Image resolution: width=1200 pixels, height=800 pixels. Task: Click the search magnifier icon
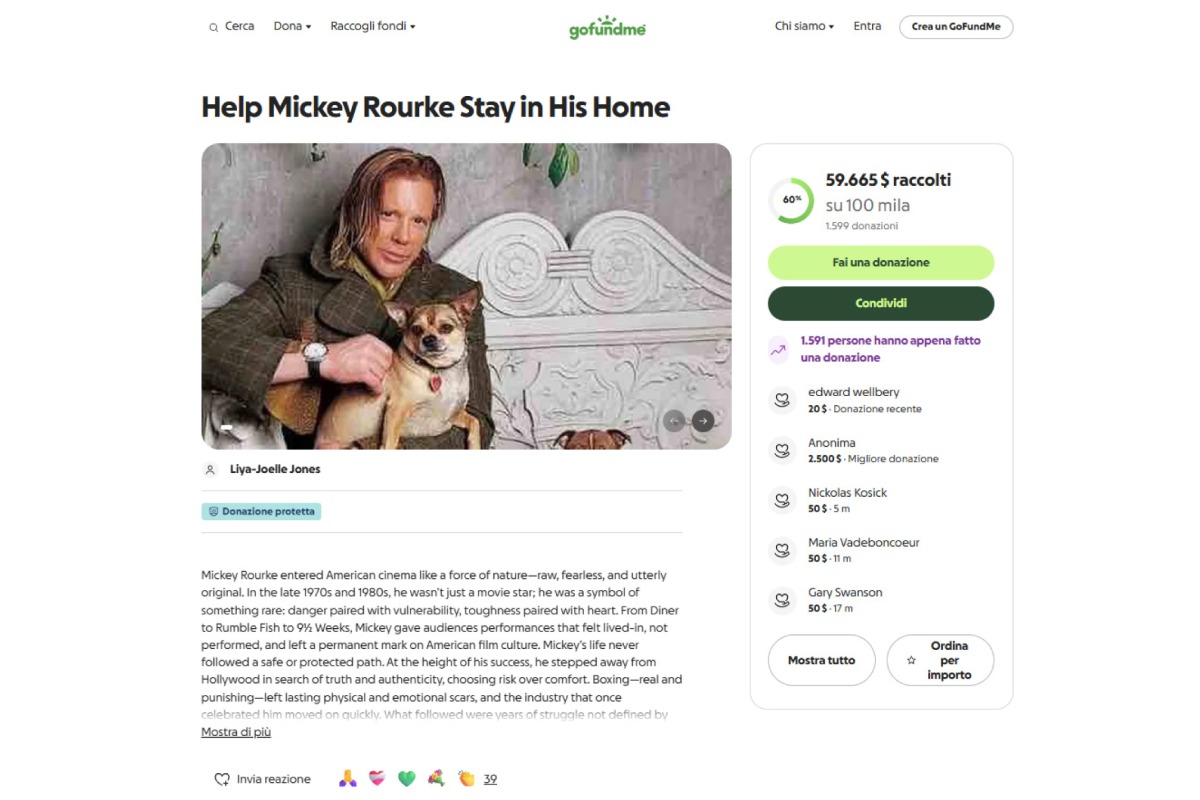point(213,27)
